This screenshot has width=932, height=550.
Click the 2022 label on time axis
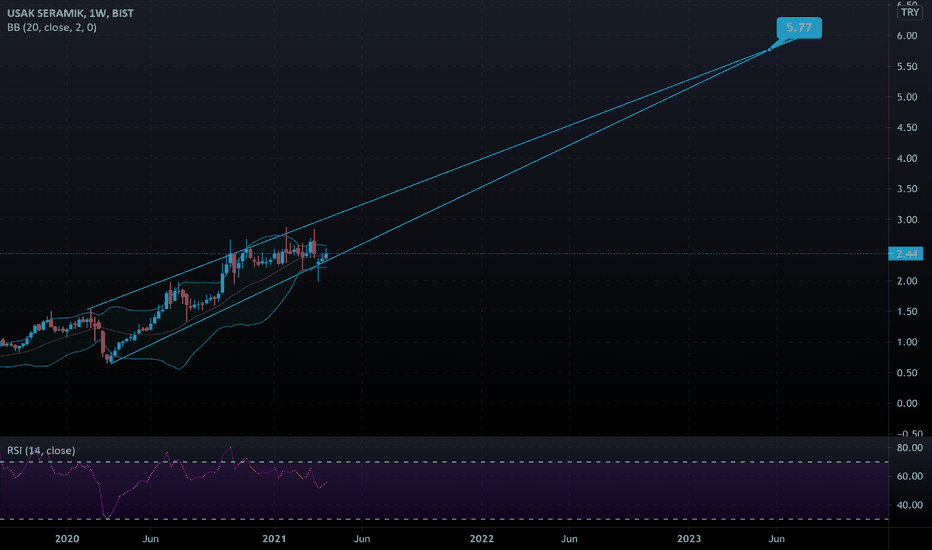(481, 539)
